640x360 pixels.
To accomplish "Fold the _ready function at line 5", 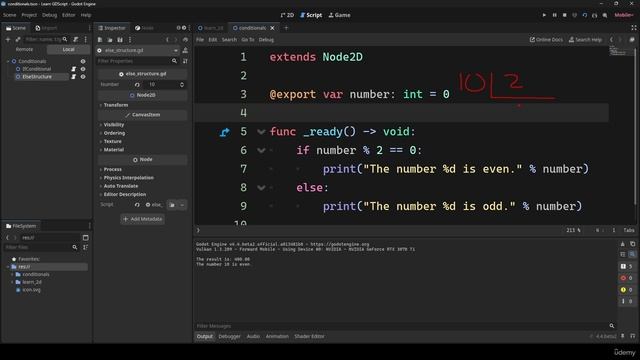I will [x=261, y=132].
